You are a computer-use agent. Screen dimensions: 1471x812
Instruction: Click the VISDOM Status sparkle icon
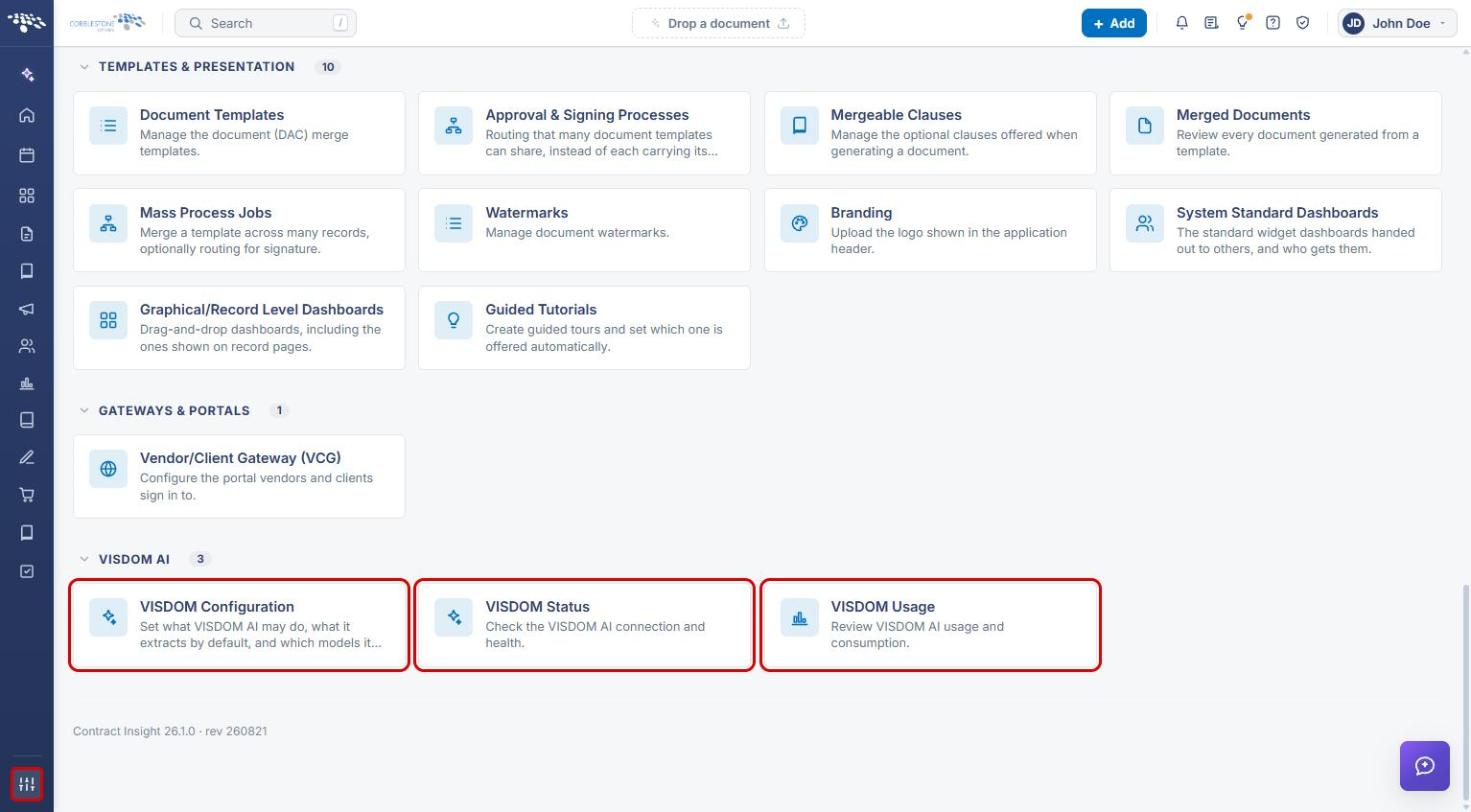click(454, 618)
